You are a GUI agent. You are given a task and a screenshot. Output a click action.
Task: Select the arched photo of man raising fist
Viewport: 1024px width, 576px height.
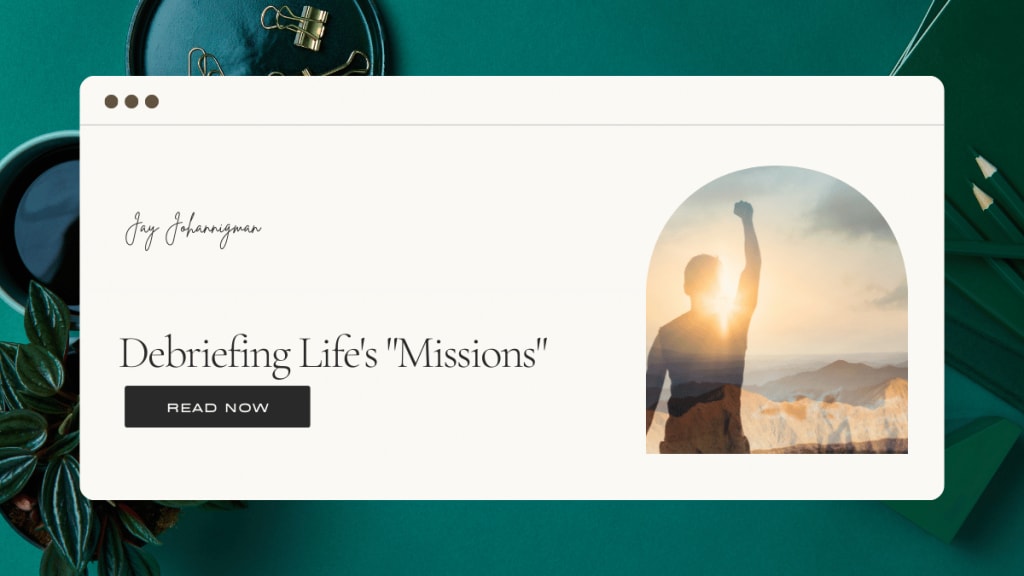pos(776,310)
